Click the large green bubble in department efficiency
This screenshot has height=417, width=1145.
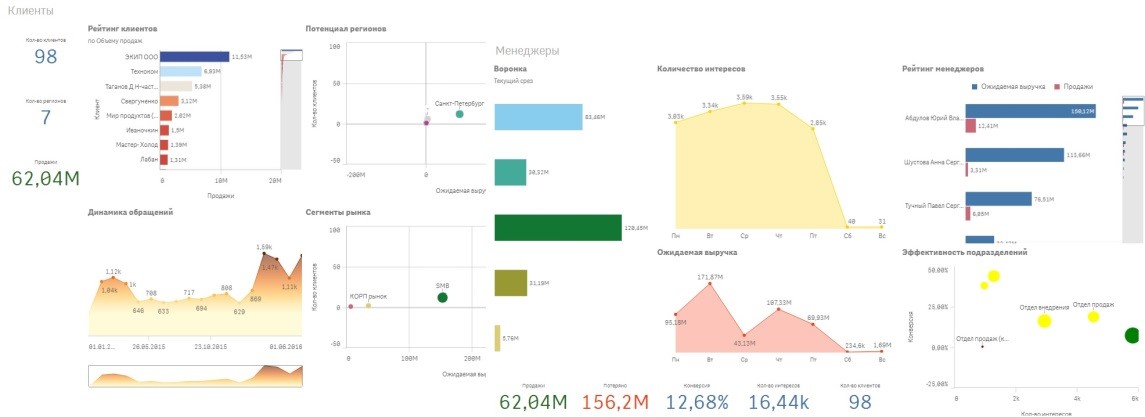[1132, 336]
